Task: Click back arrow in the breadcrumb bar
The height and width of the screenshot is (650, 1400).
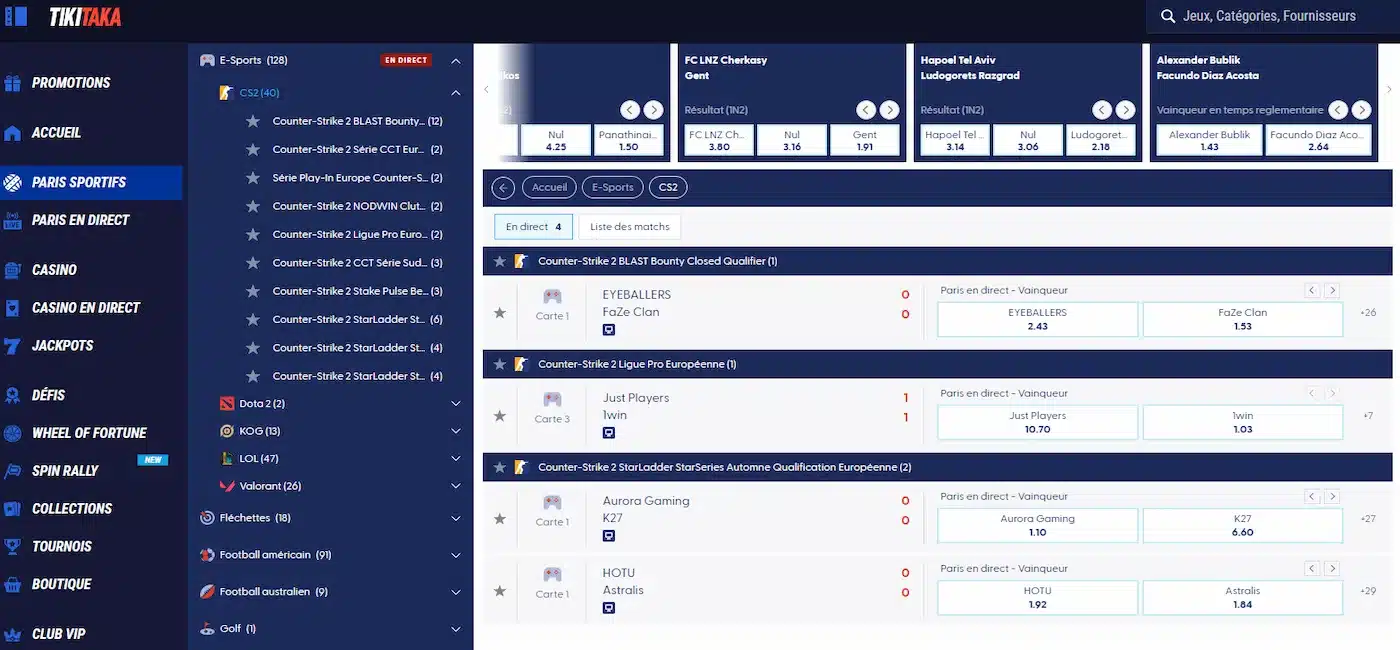Action: coord(503,187)
